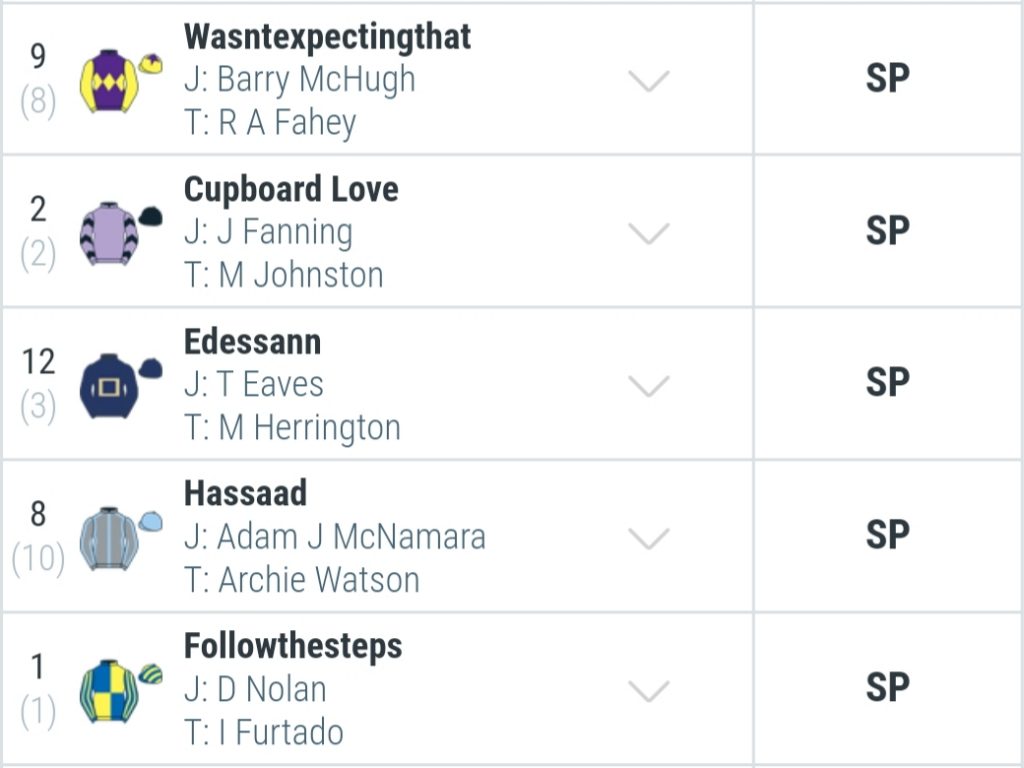1024x768 pixels.
Task: Click Cupboard Love's lilac jockey silks icon
Action: click(x=121, y=233)
